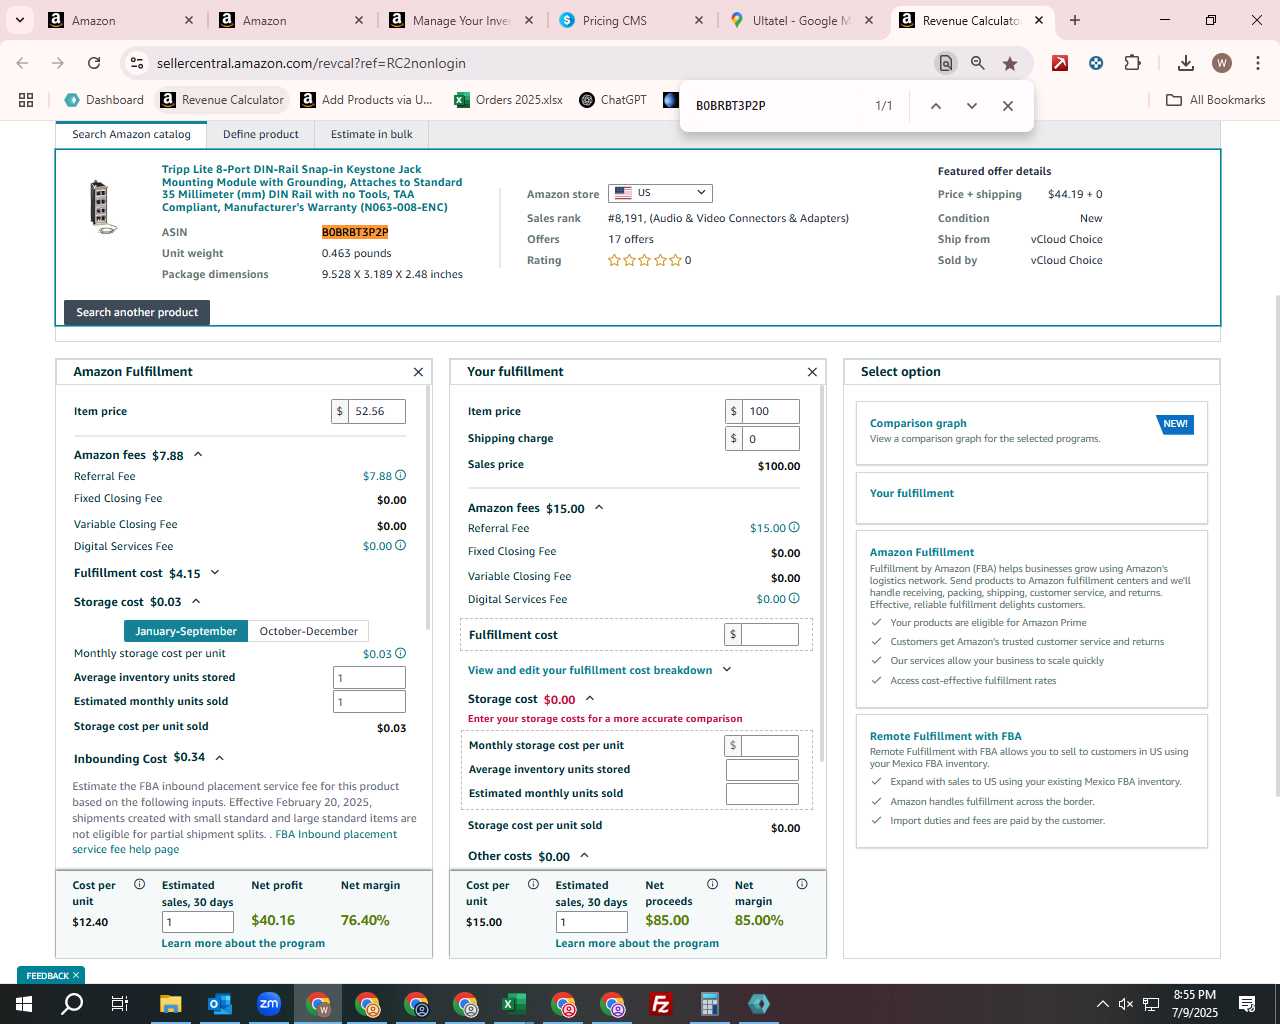Go to previous find result arrow
This screenshot has height=1024, width=1280.
(936, 106)
